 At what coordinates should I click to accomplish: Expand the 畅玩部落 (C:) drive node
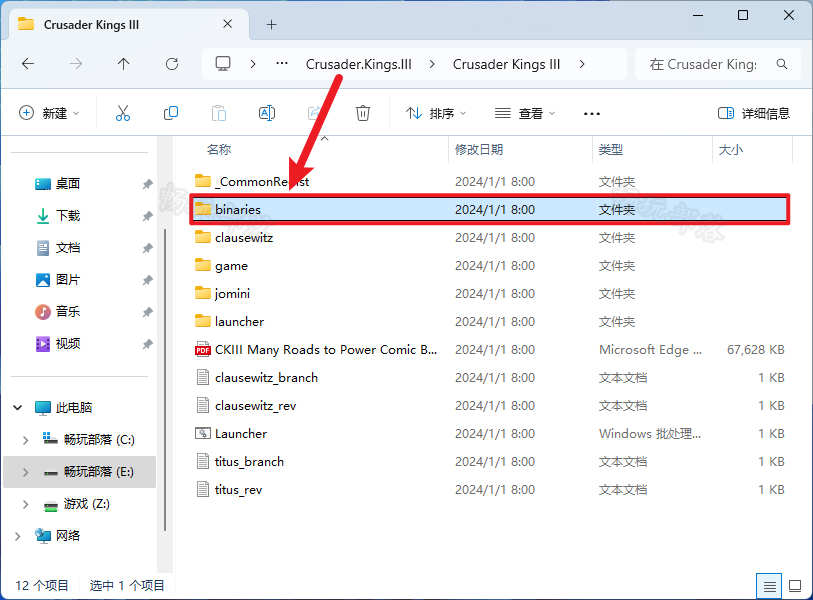[x=25, y=440]
